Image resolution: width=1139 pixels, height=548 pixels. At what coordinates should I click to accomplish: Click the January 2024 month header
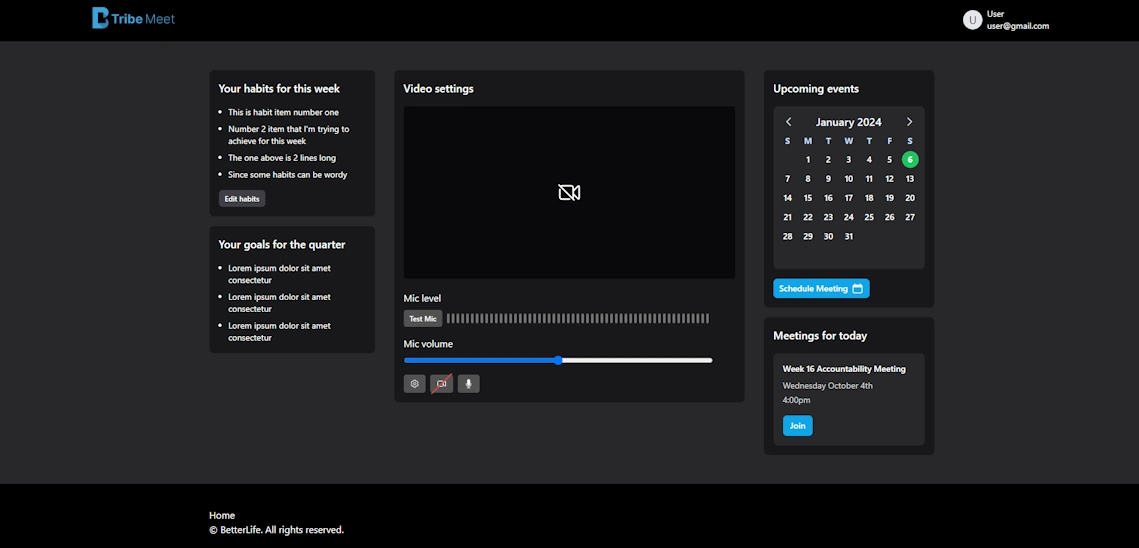pos(848,122)
